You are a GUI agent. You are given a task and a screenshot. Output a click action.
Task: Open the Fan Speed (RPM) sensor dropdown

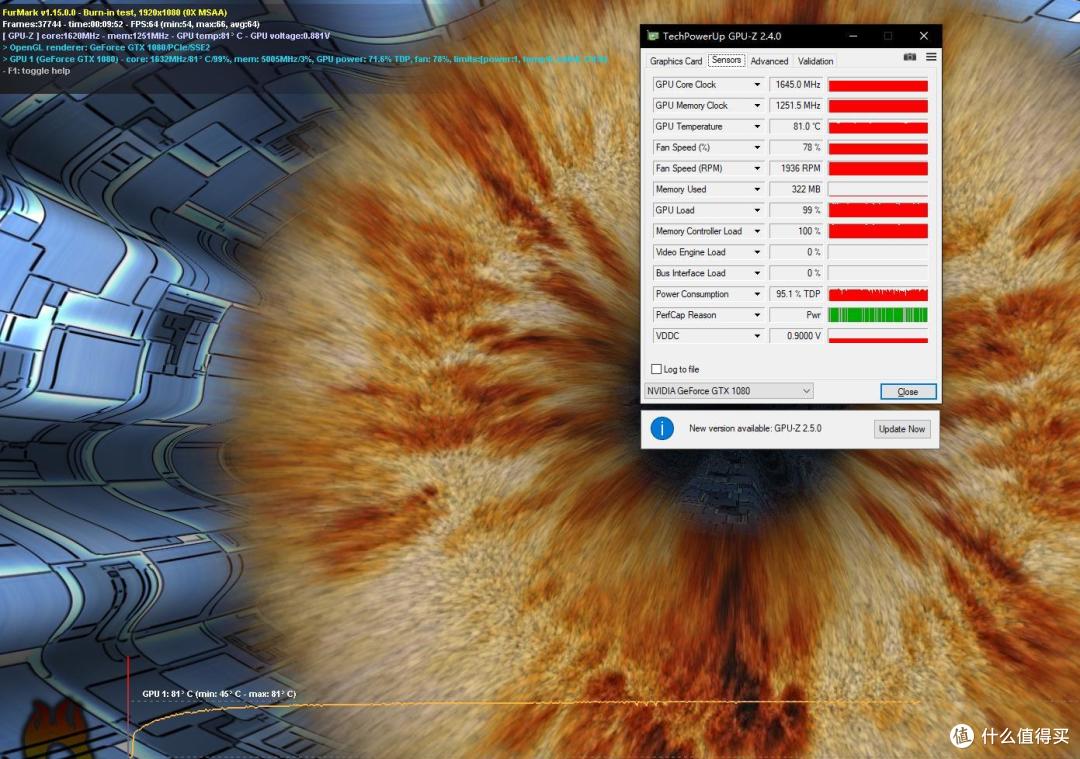pyautogui.click(x=757, y=168)
